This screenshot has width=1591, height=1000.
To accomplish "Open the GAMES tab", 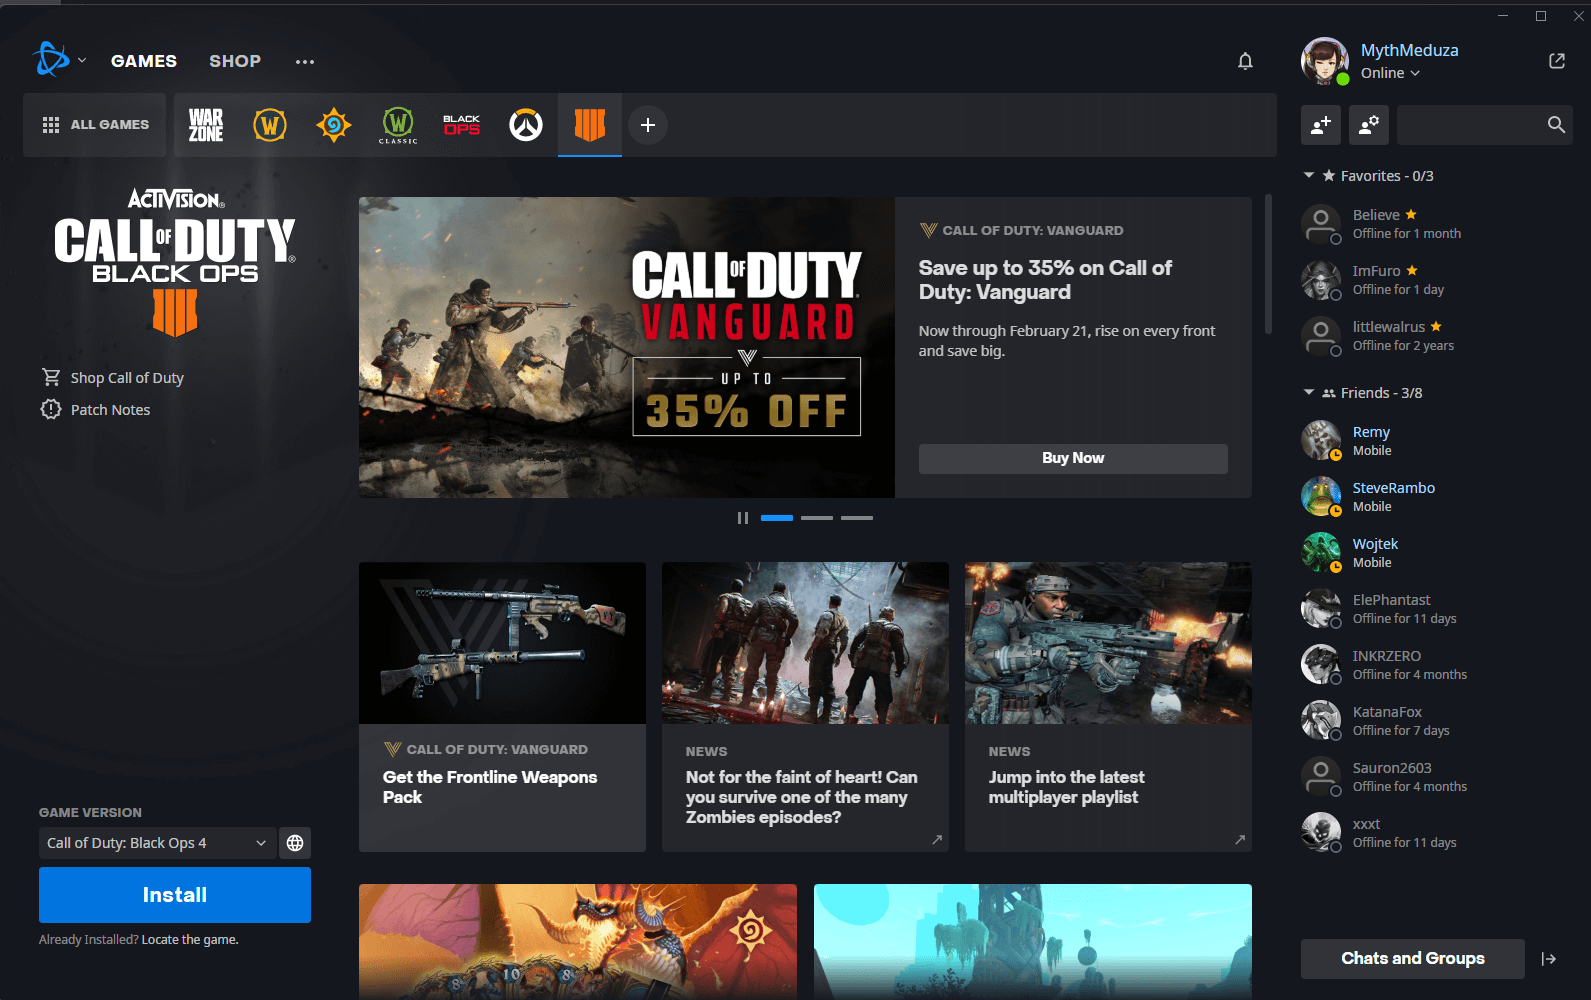I will tap(144, 61).
